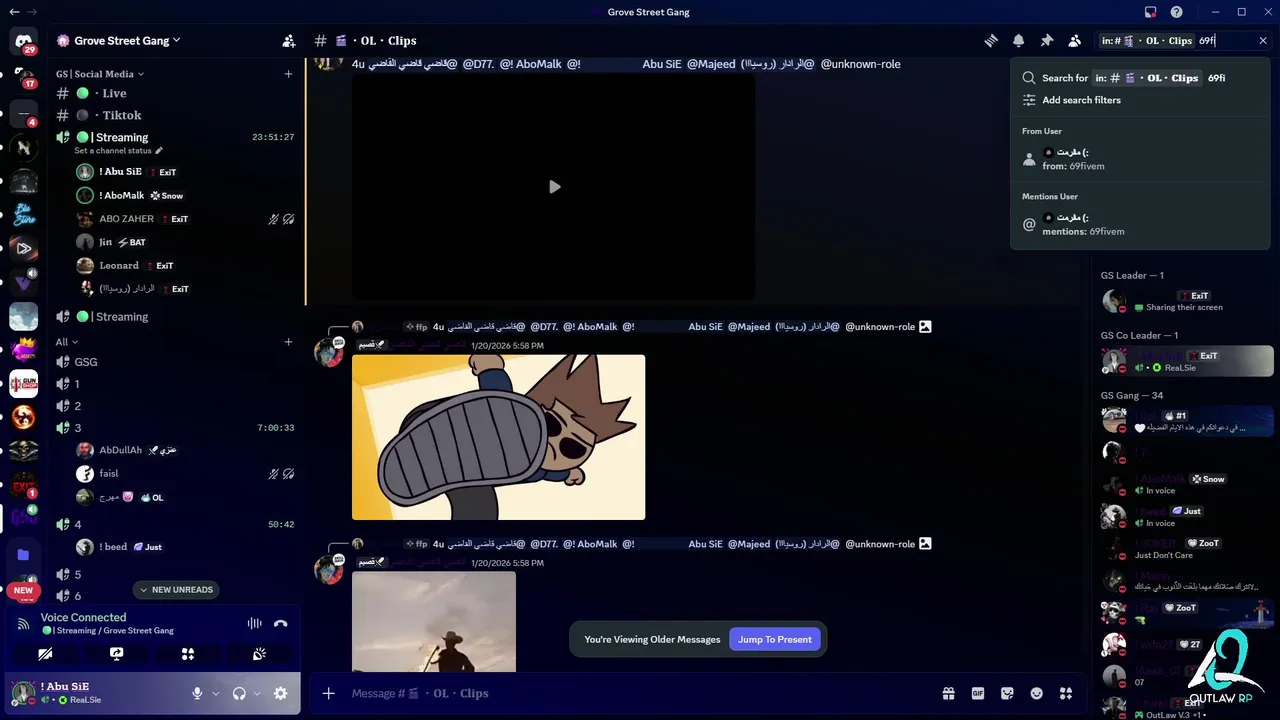Screen dimensions: 1280x720
Task: Open the Live text channel
Action: coord(176,93)
